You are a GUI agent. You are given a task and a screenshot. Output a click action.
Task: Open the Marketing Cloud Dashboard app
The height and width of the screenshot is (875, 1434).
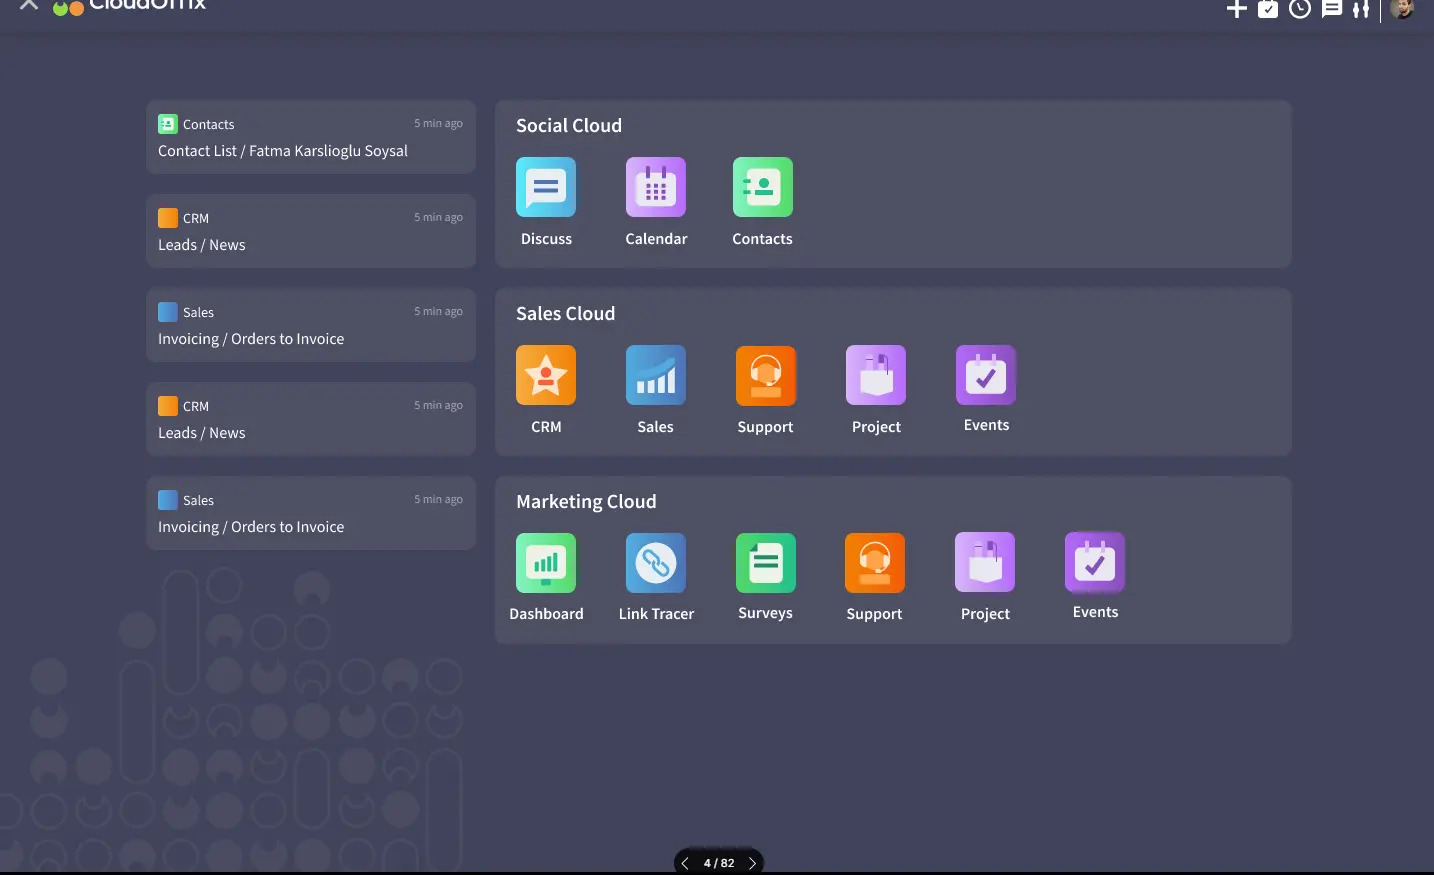(546, 564)
